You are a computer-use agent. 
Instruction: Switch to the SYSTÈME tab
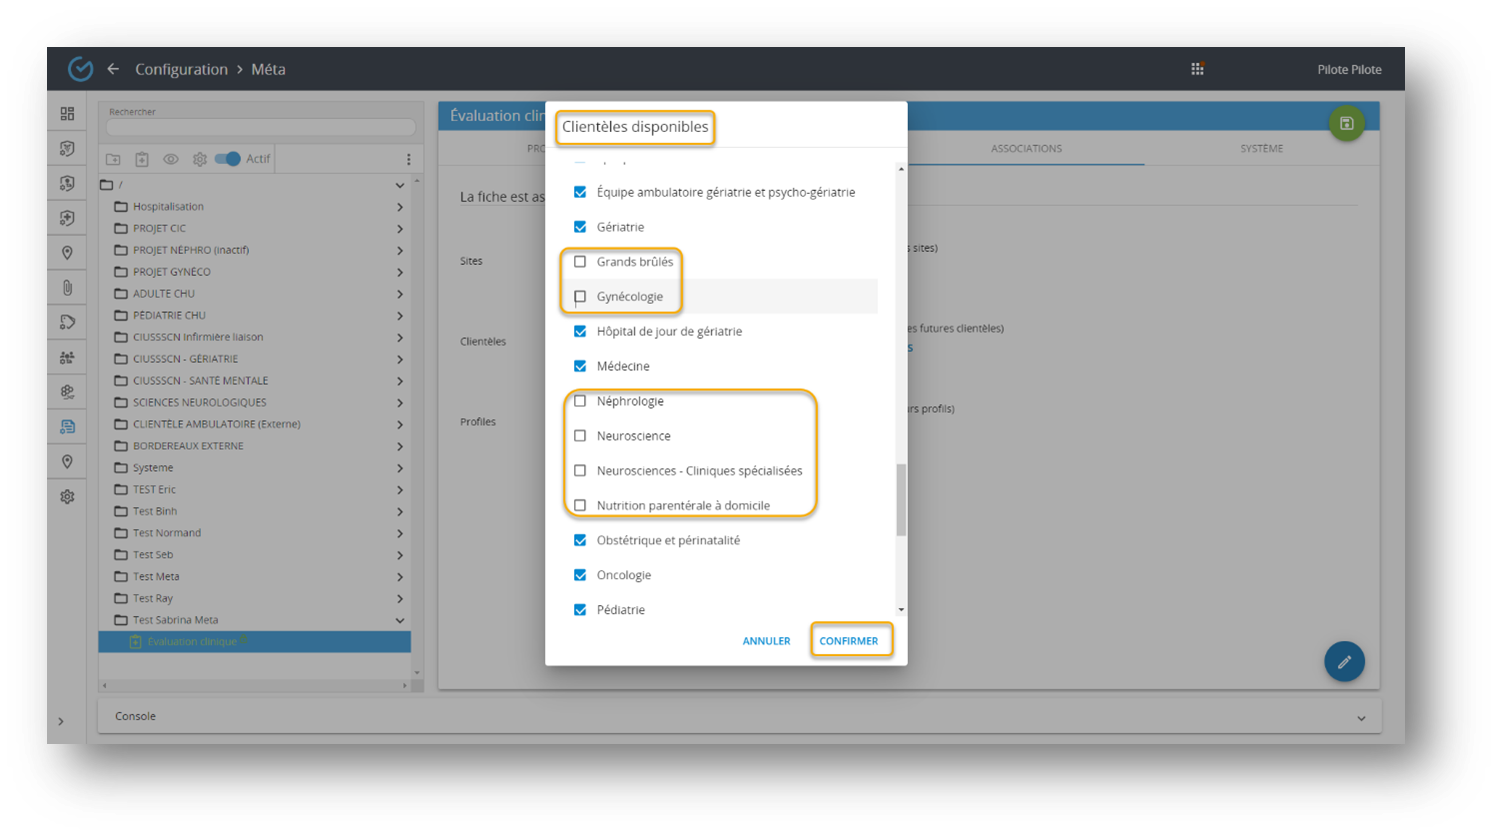1261,149
